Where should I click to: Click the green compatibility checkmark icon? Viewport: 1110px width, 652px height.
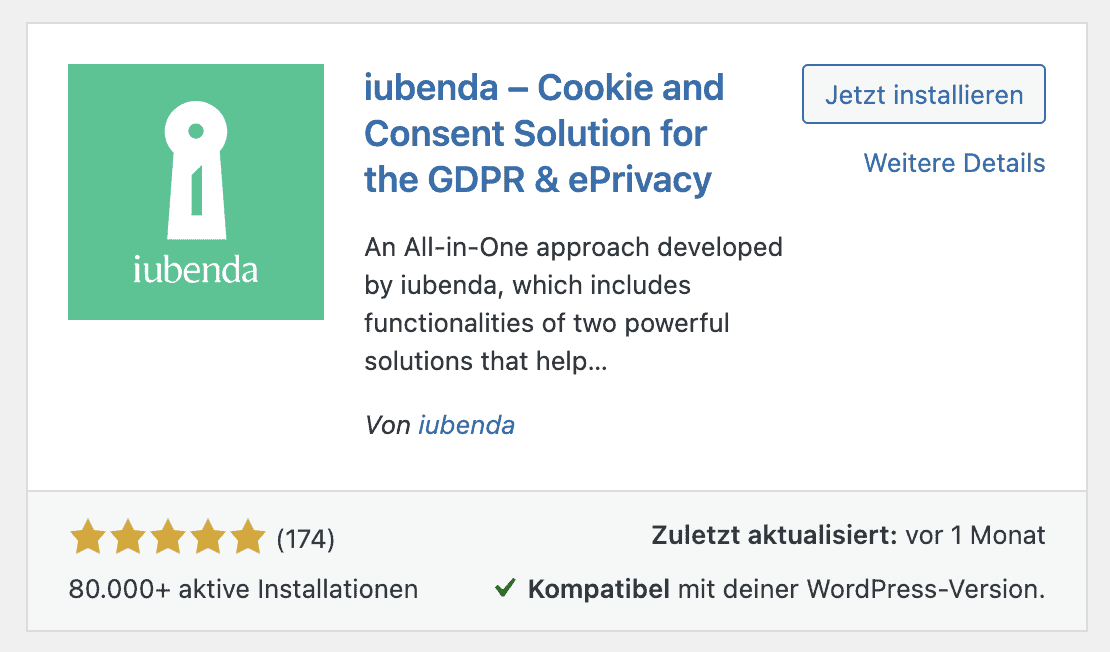click(505, 588)
